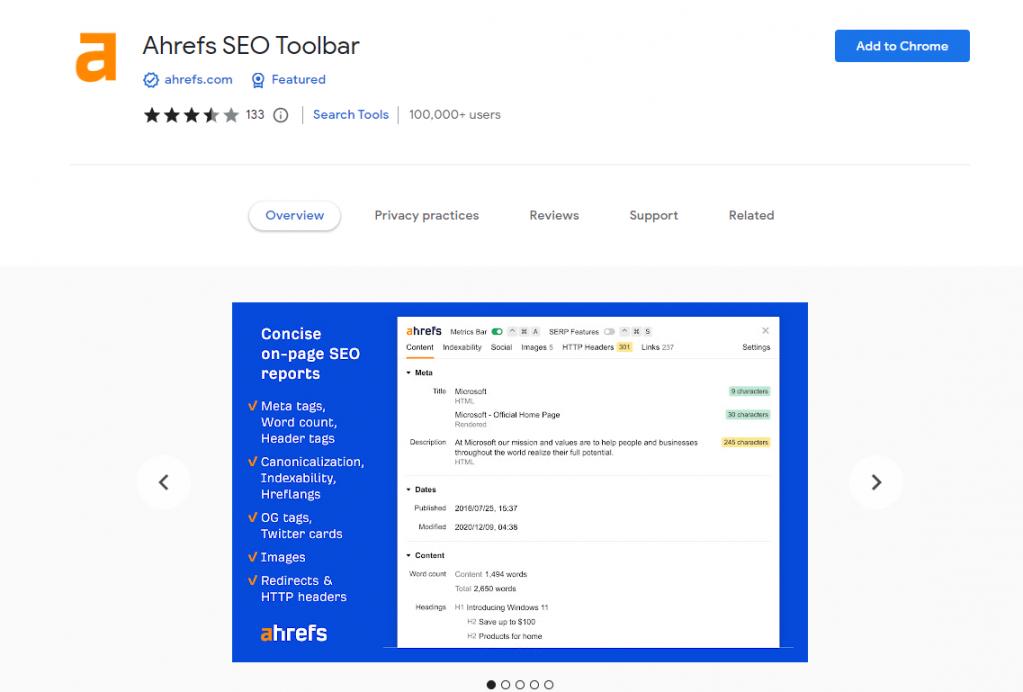
Task: Close the Ahrefs panel with X icon
Action: [765, 331]
